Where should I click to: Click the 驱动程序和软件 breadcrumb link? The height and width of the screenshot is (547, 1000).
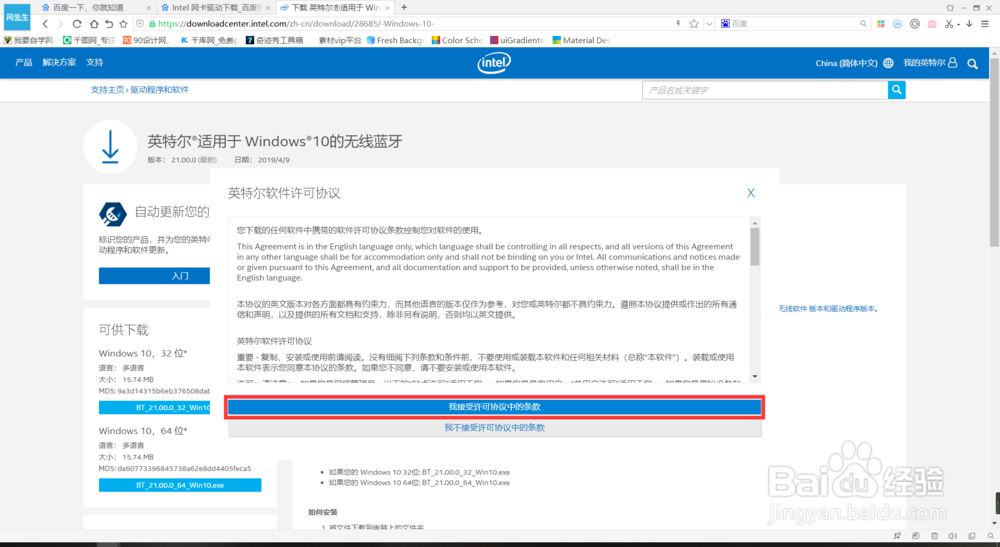click(x=159, y=90)
